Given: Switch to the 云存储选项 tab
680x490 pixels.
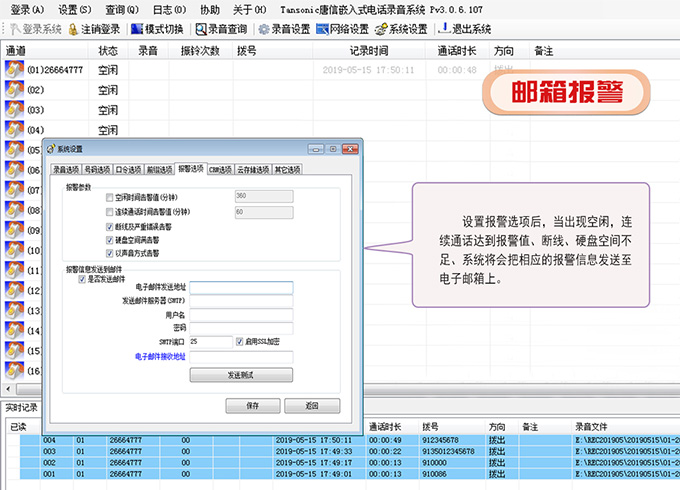Looking at the screenshot, I should pos(253,170).
